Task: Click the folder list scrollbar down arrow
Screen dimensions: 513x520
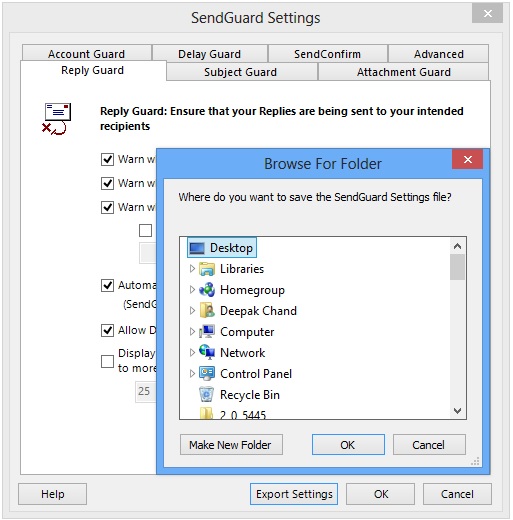Action: (x=458, y=411)
